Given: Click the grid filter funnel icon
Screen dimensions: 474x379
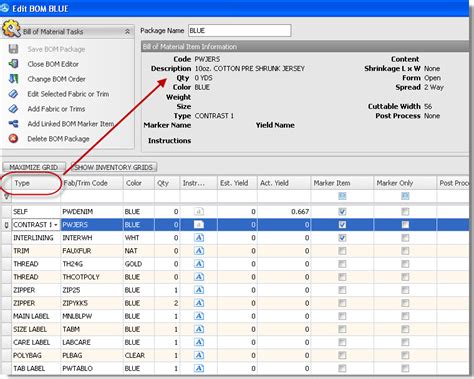Looking at the screenshot, I should pyautogui.click(x=6, y=197).
